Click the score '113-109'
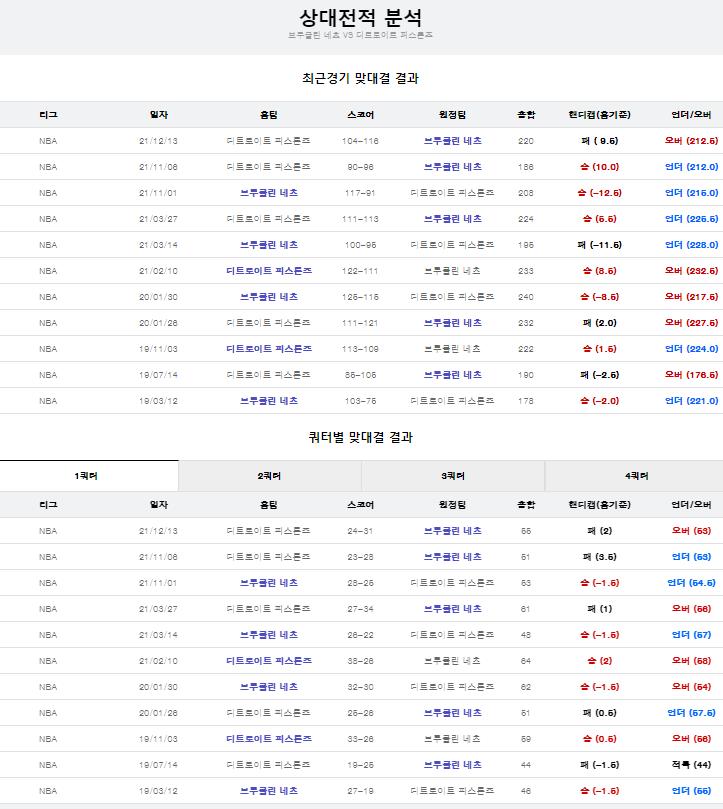The image size is (723, 809). point(360,349)
